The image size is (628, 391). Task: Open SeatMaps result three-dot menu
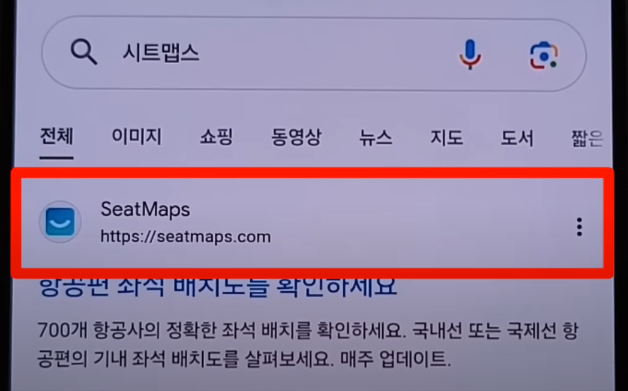pyautogui.click(x=579, y=227)
